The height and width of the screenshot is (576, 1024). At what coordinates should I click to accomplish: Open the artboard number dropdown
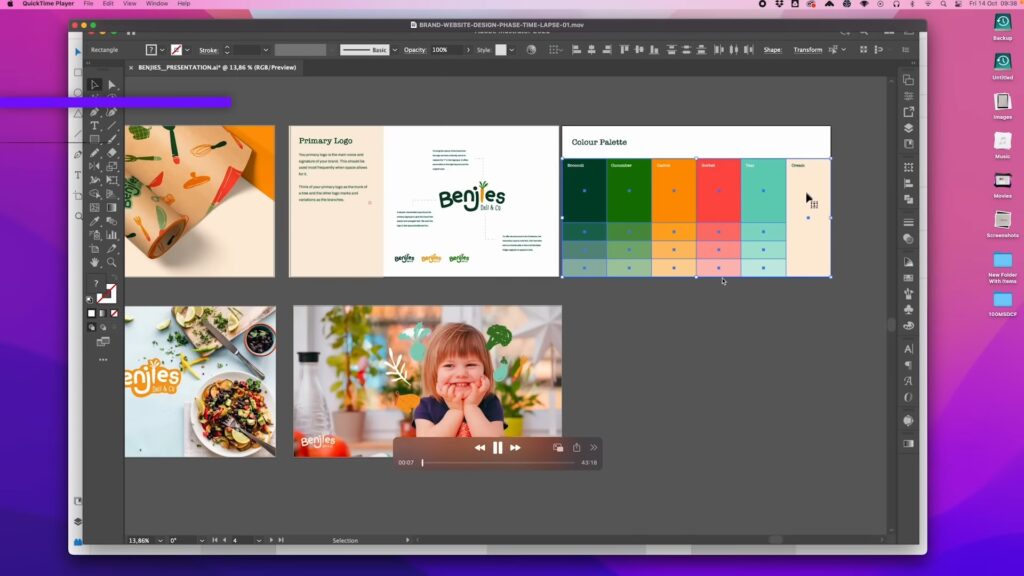[x=259, y=540]
